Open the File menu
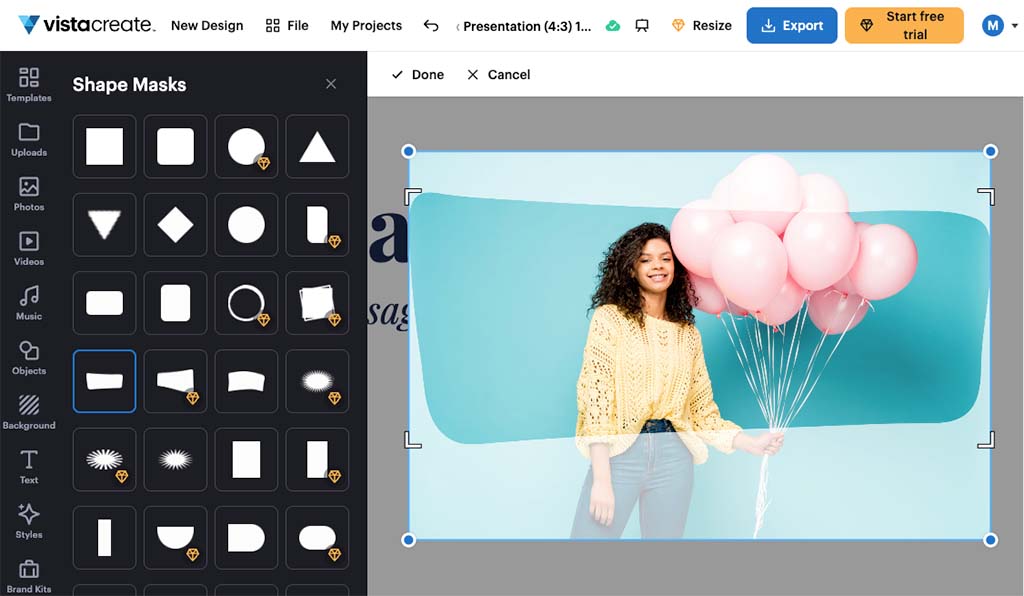Viewport: 1024px width, 596px height. [x=287, y=25]
